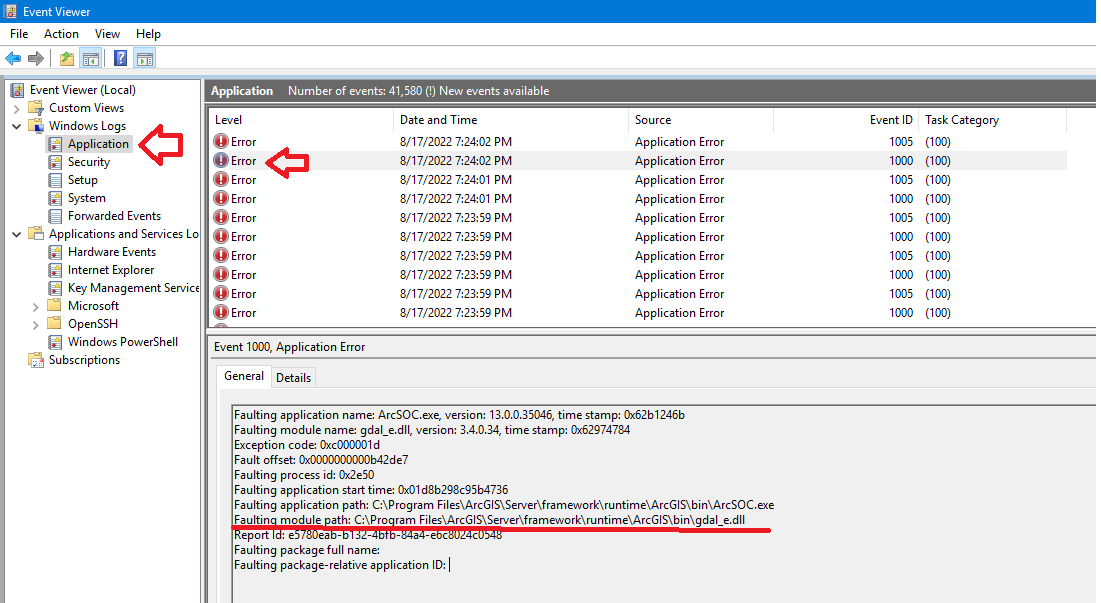
Task: Sort events by the Level column
Action: (228, 119)
